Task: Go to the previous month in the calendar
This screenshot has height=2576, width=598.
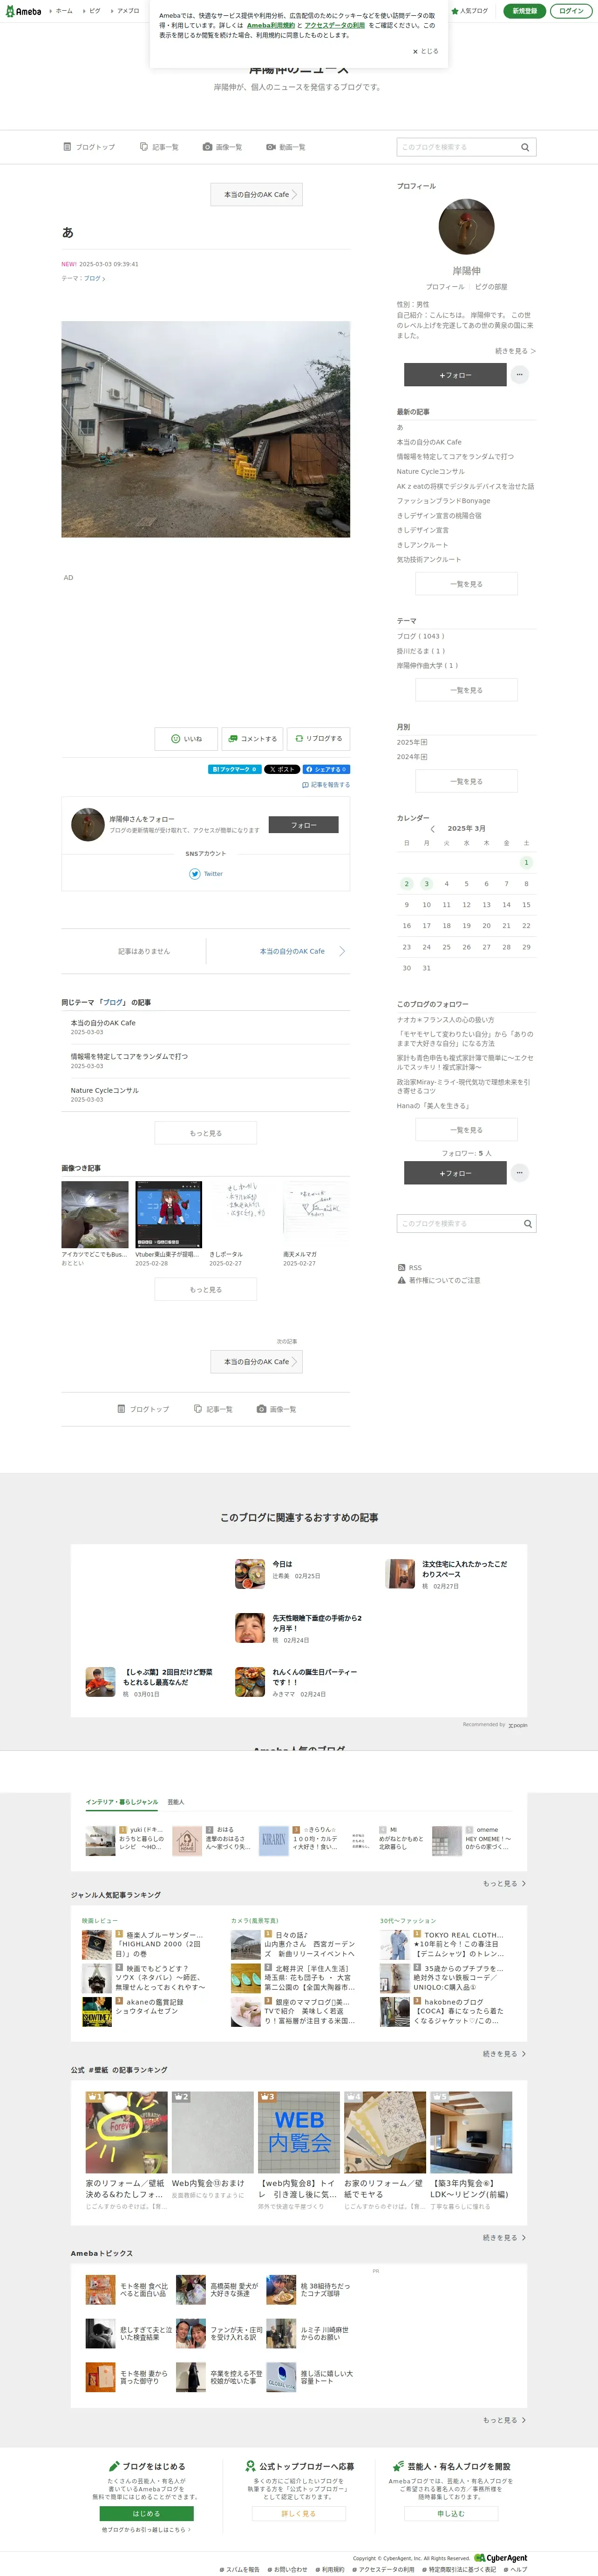Action: pyautogui.click(x=432, y=829)
